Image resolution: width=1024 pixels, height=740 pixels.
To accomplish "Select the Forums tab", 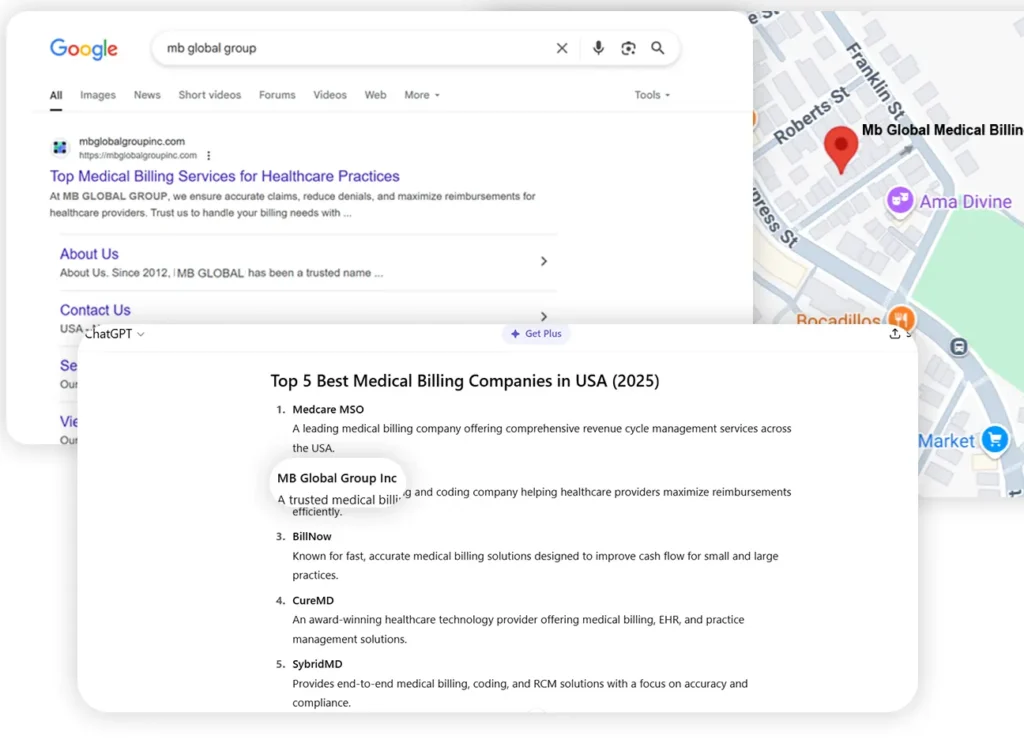I will point(277,95).
